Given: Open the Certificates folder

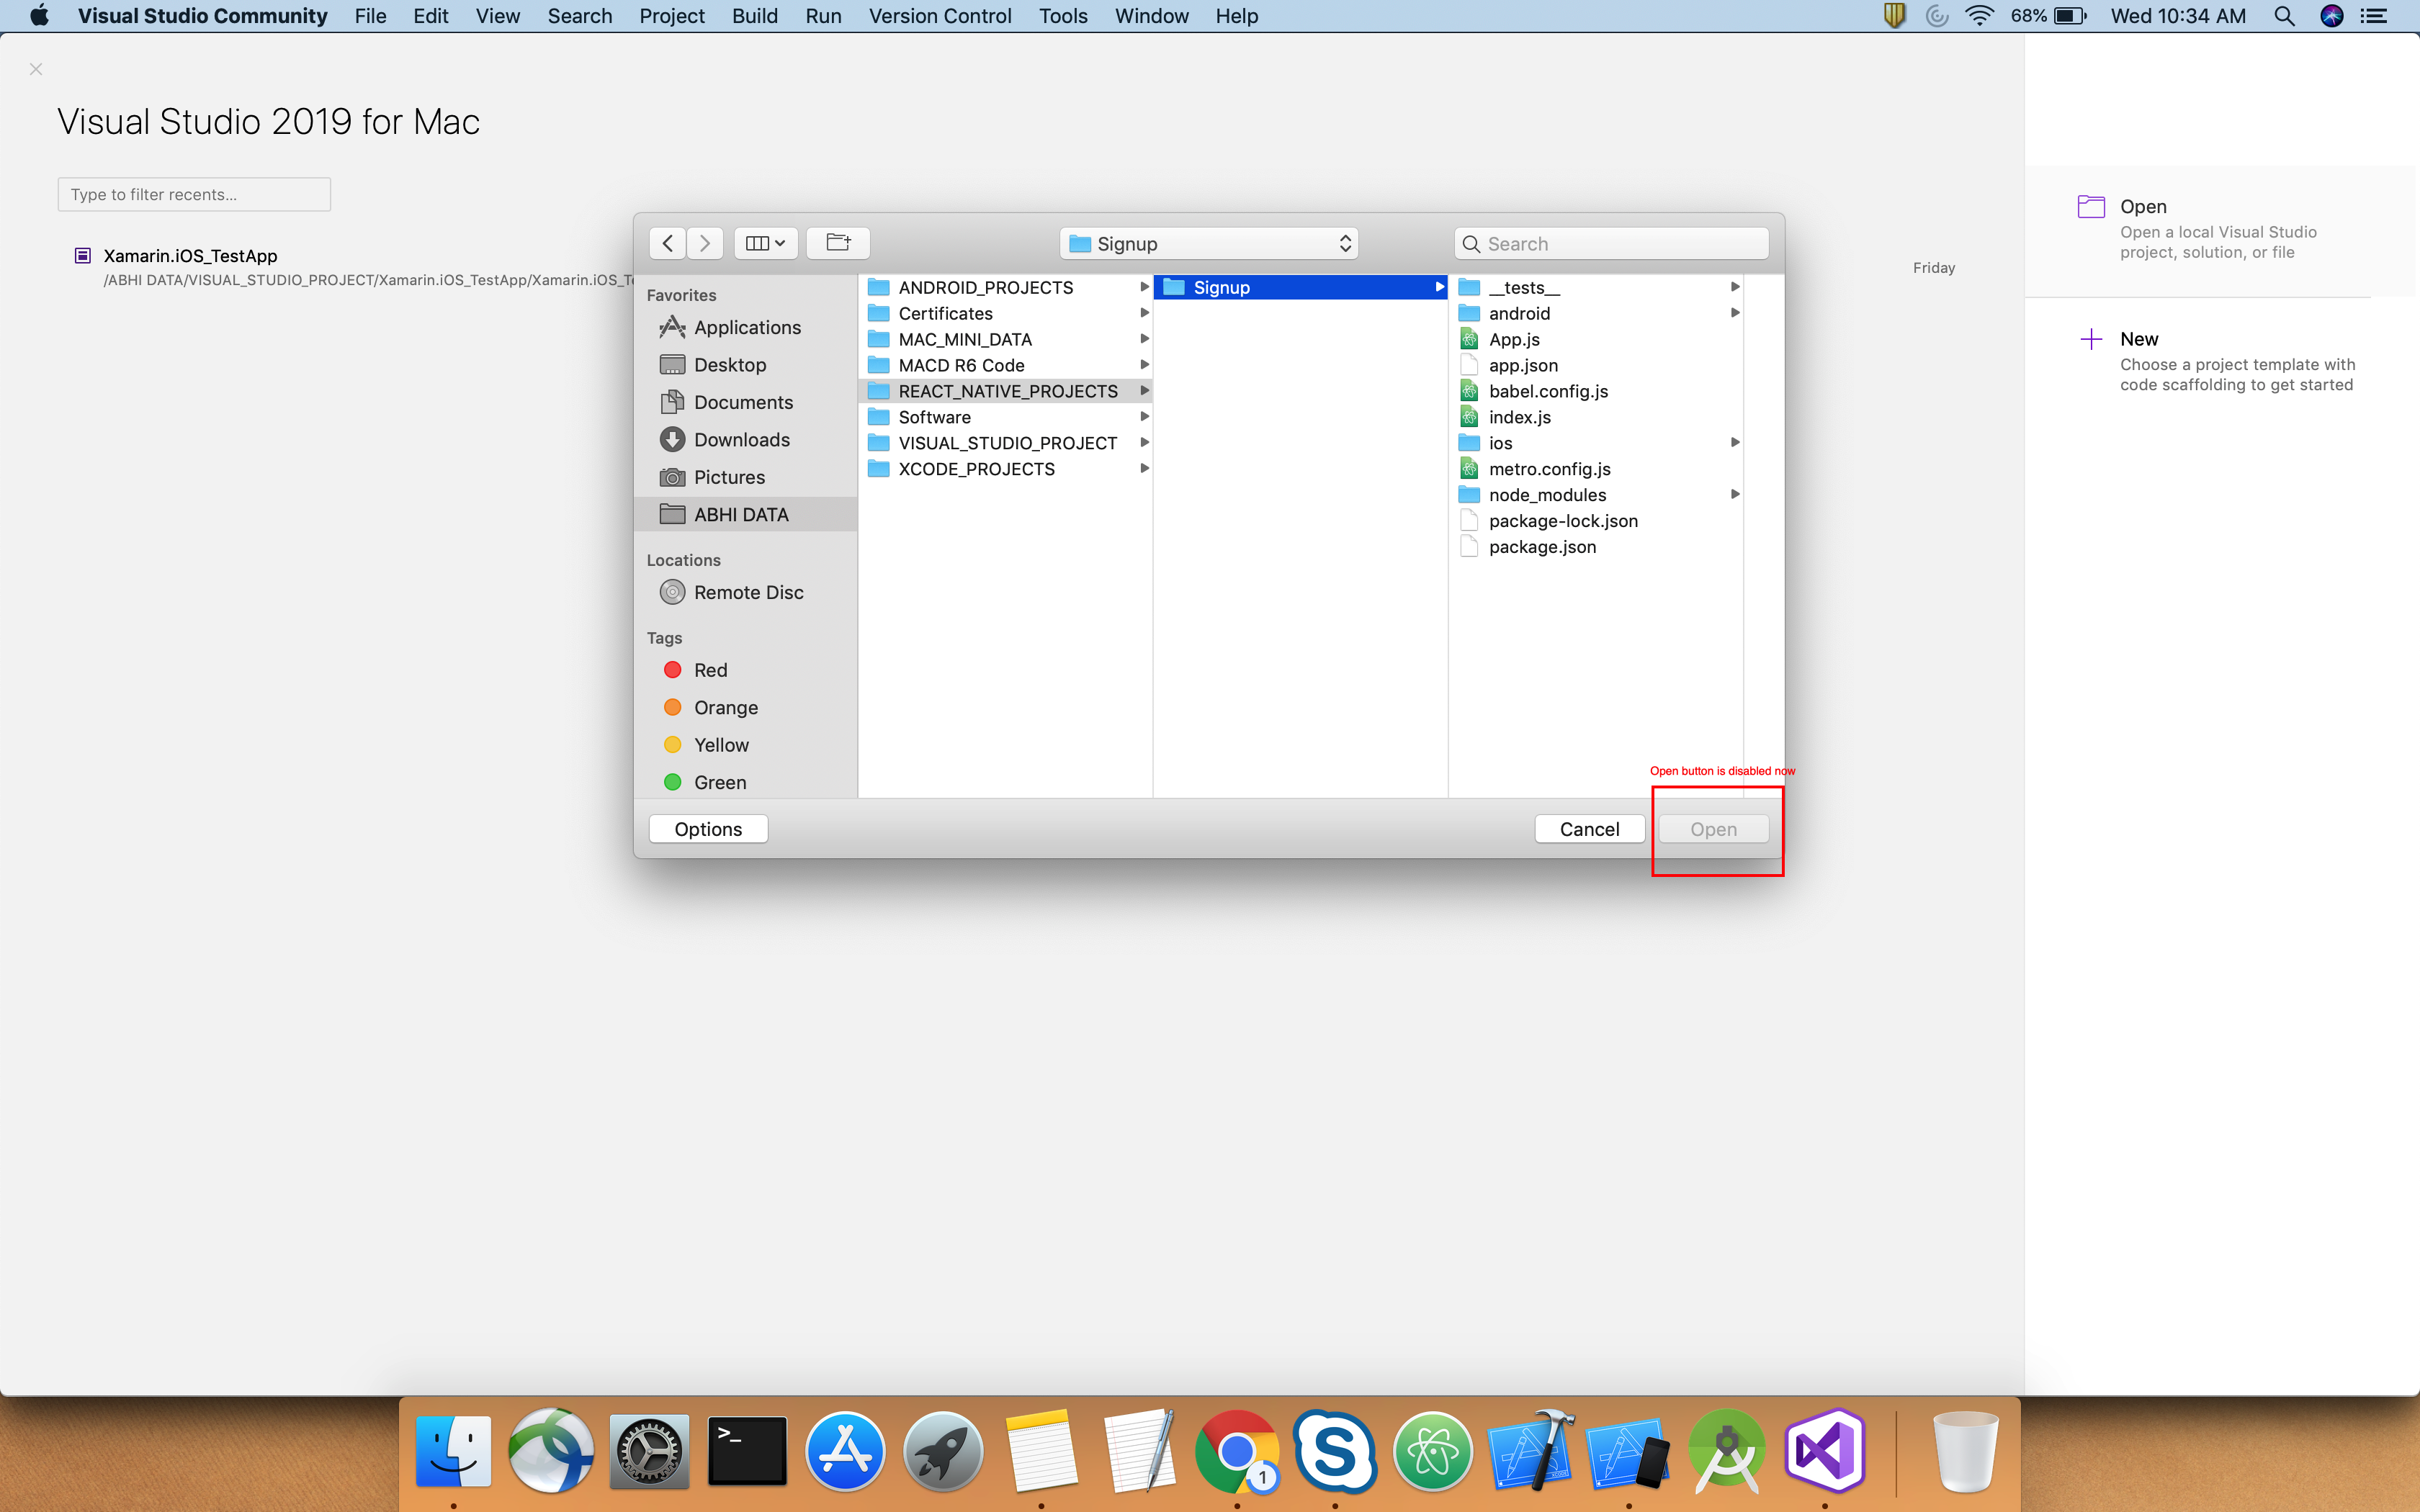Looking at the screenshot, I should pos(1005,313).
